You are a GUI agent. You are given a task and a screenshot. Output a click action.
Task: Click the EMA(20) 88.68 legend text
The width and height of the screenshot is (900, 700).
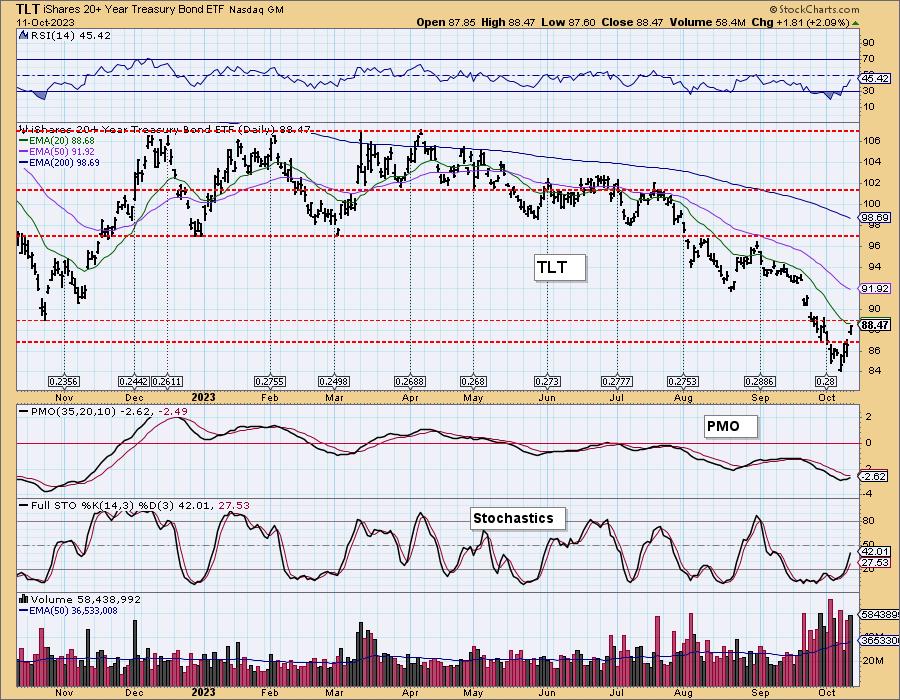(61, 141)
